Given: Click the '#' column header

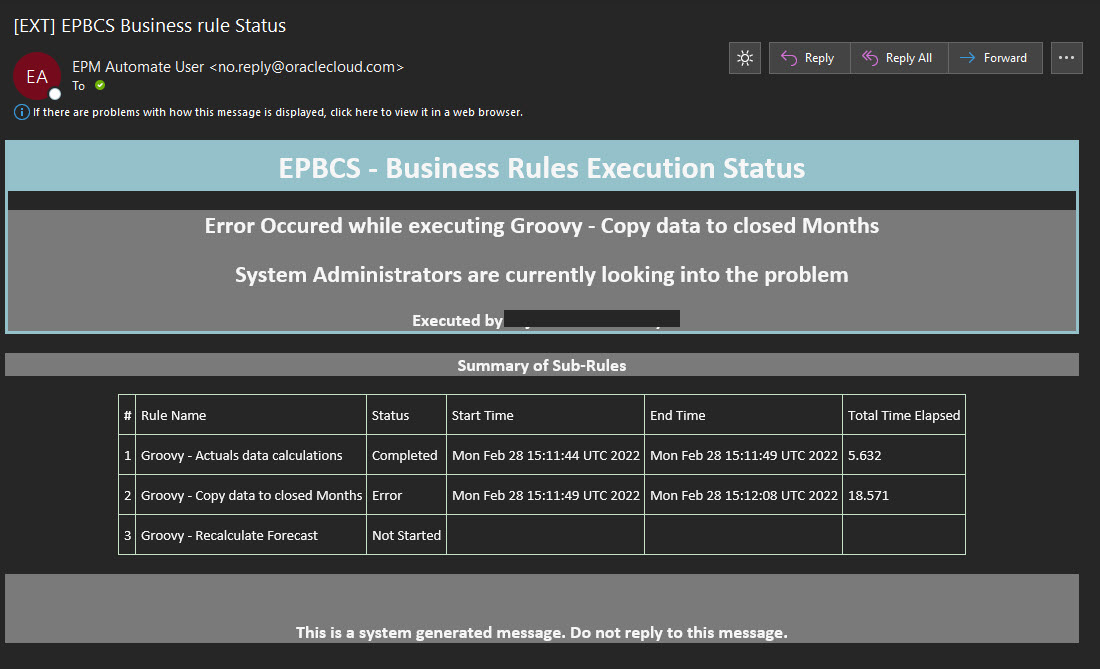Looking at the screenshot, I should click(127, 415).
